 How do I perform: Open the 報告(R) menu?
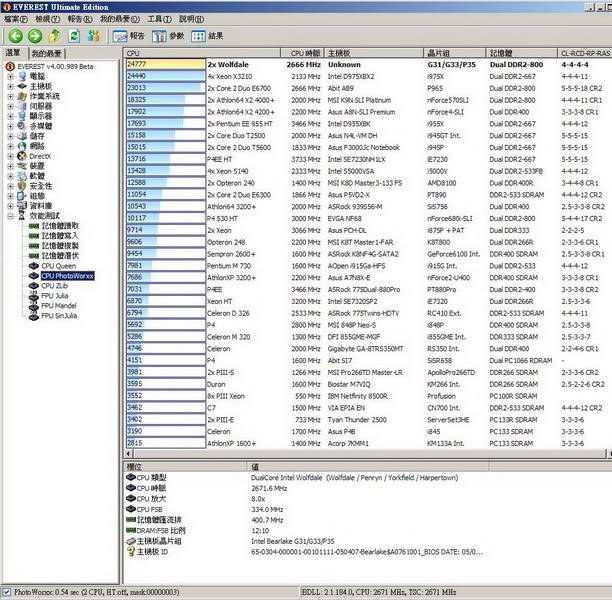click(x=80, y=19)
